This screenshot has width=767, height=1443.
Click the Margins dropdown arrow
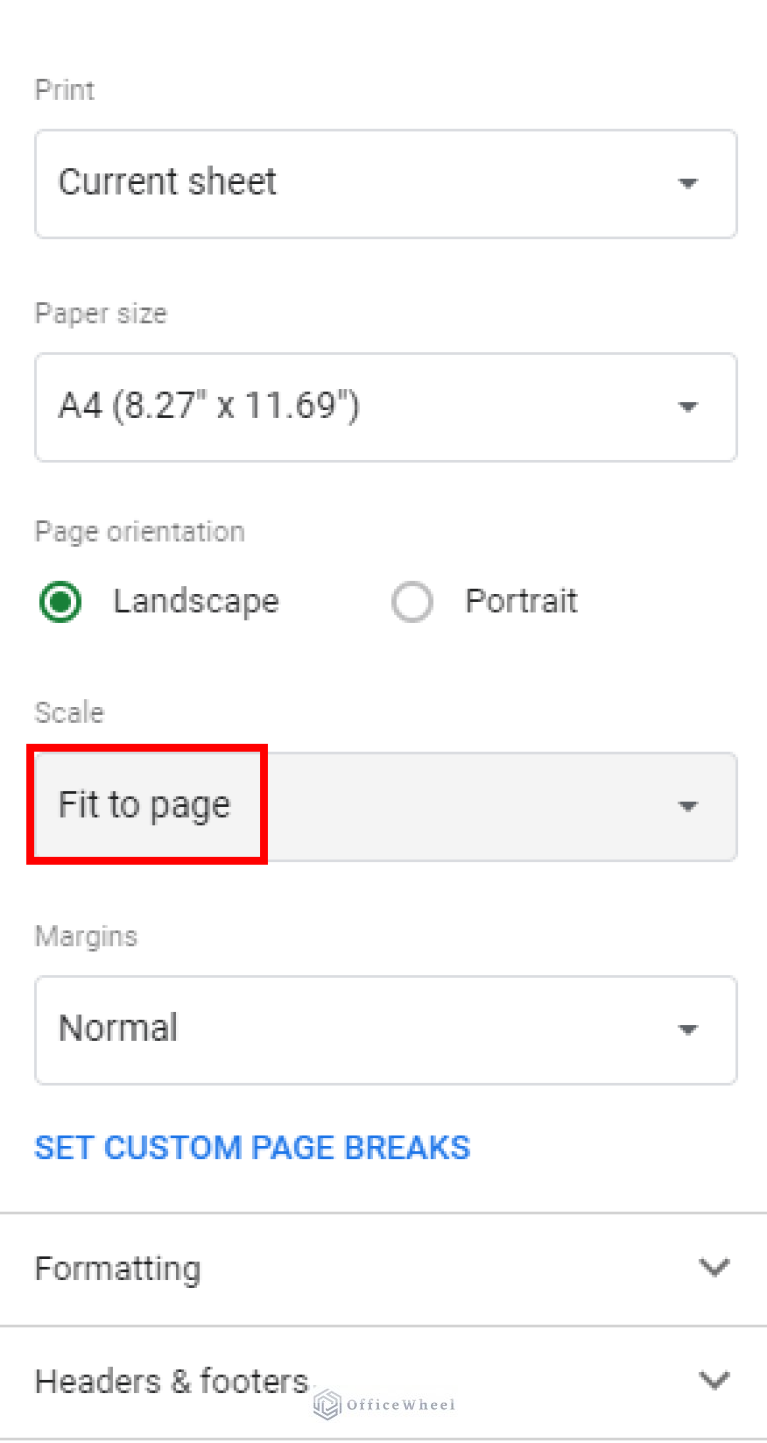687,1029
